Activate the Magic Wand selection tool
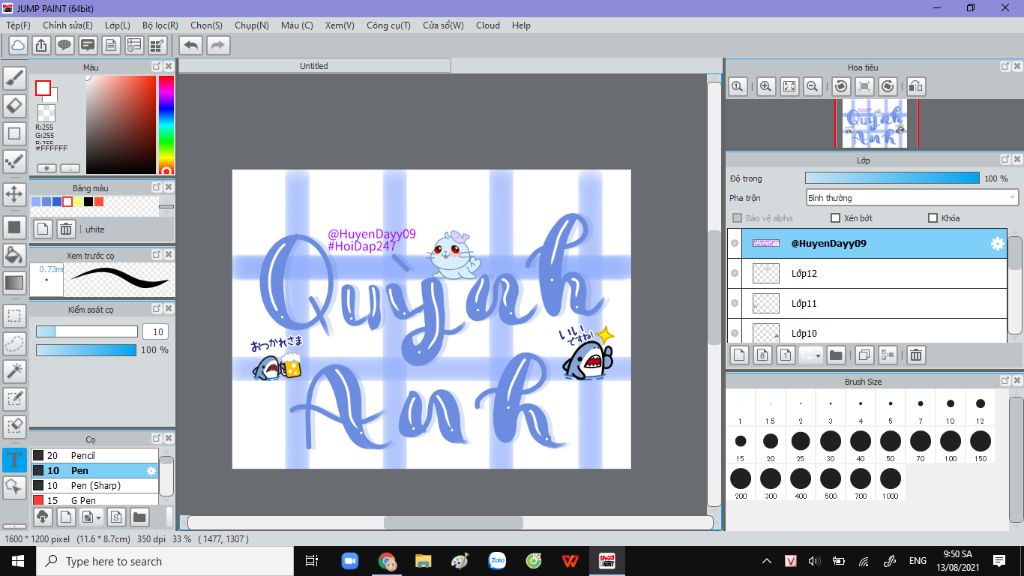The image size is (1024, 576). pos(14,371)
